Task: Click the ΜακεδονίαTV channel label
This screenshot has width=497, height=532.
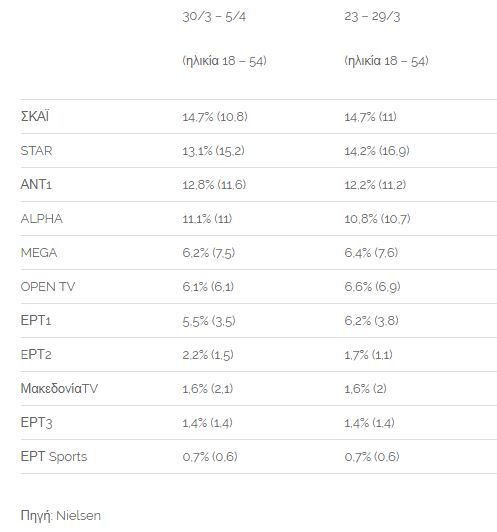Action: pyautogui.click(x=59, y=388)
